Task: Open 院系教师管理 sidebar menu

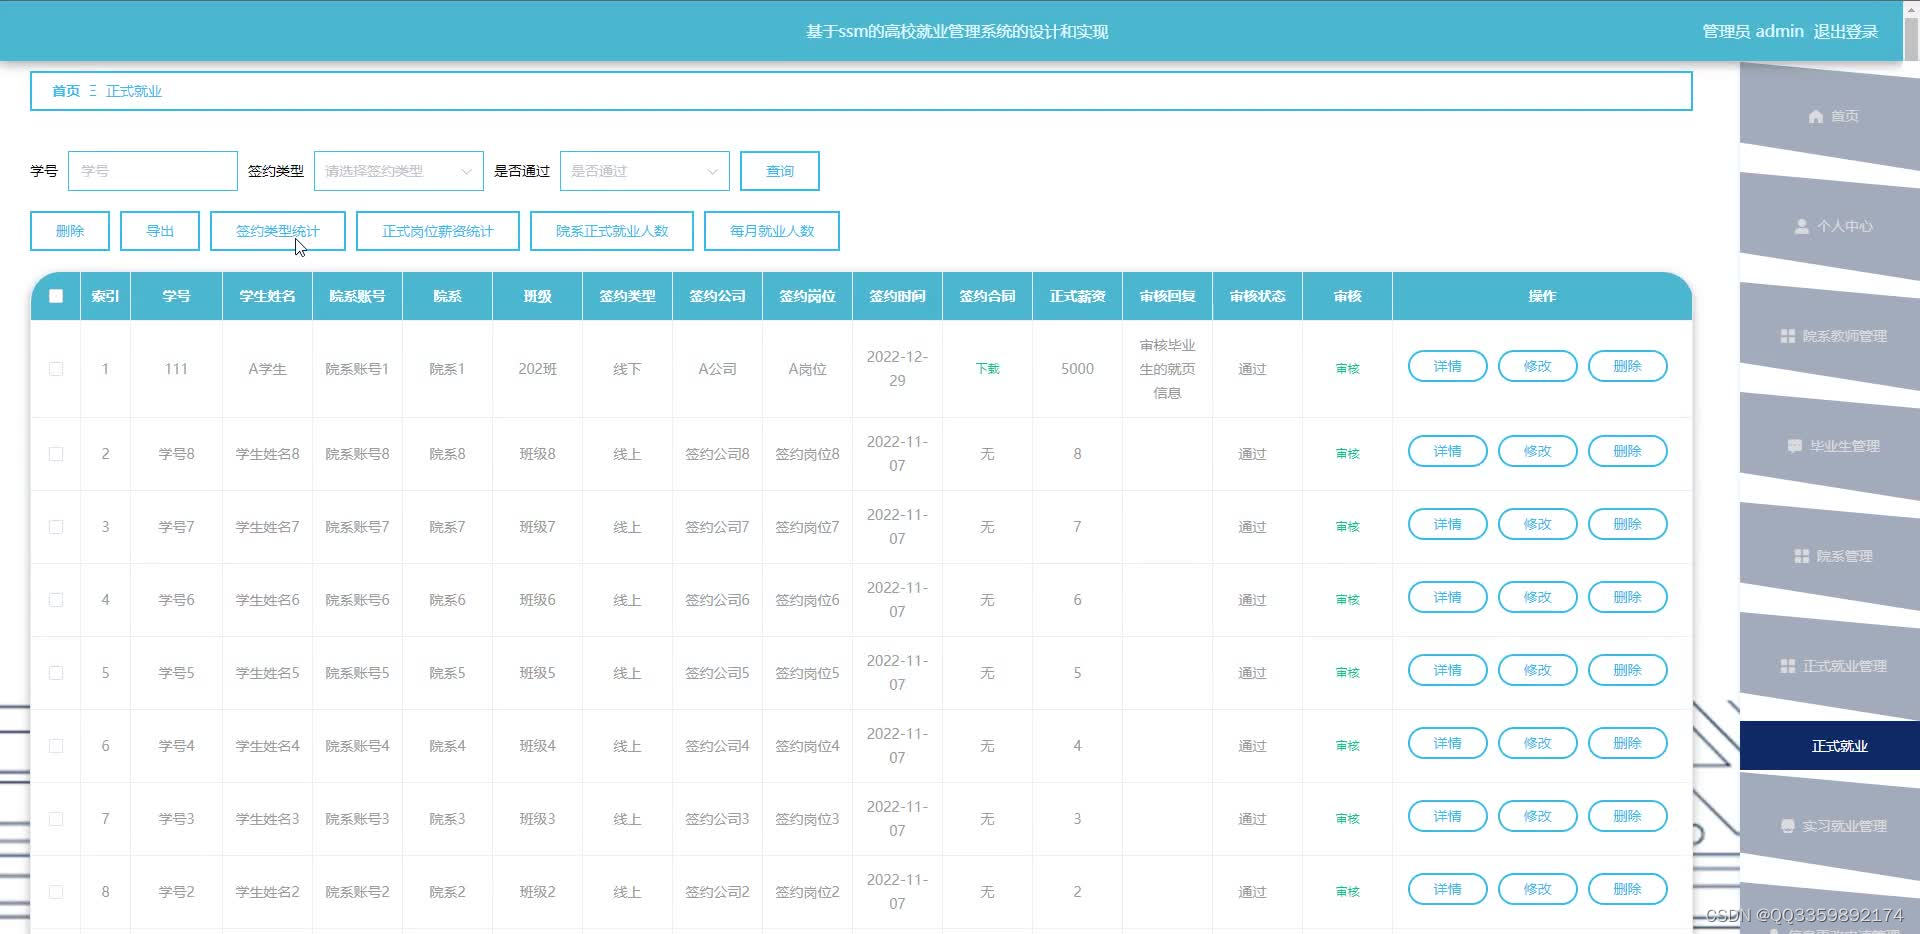Action: [1830, 336]
